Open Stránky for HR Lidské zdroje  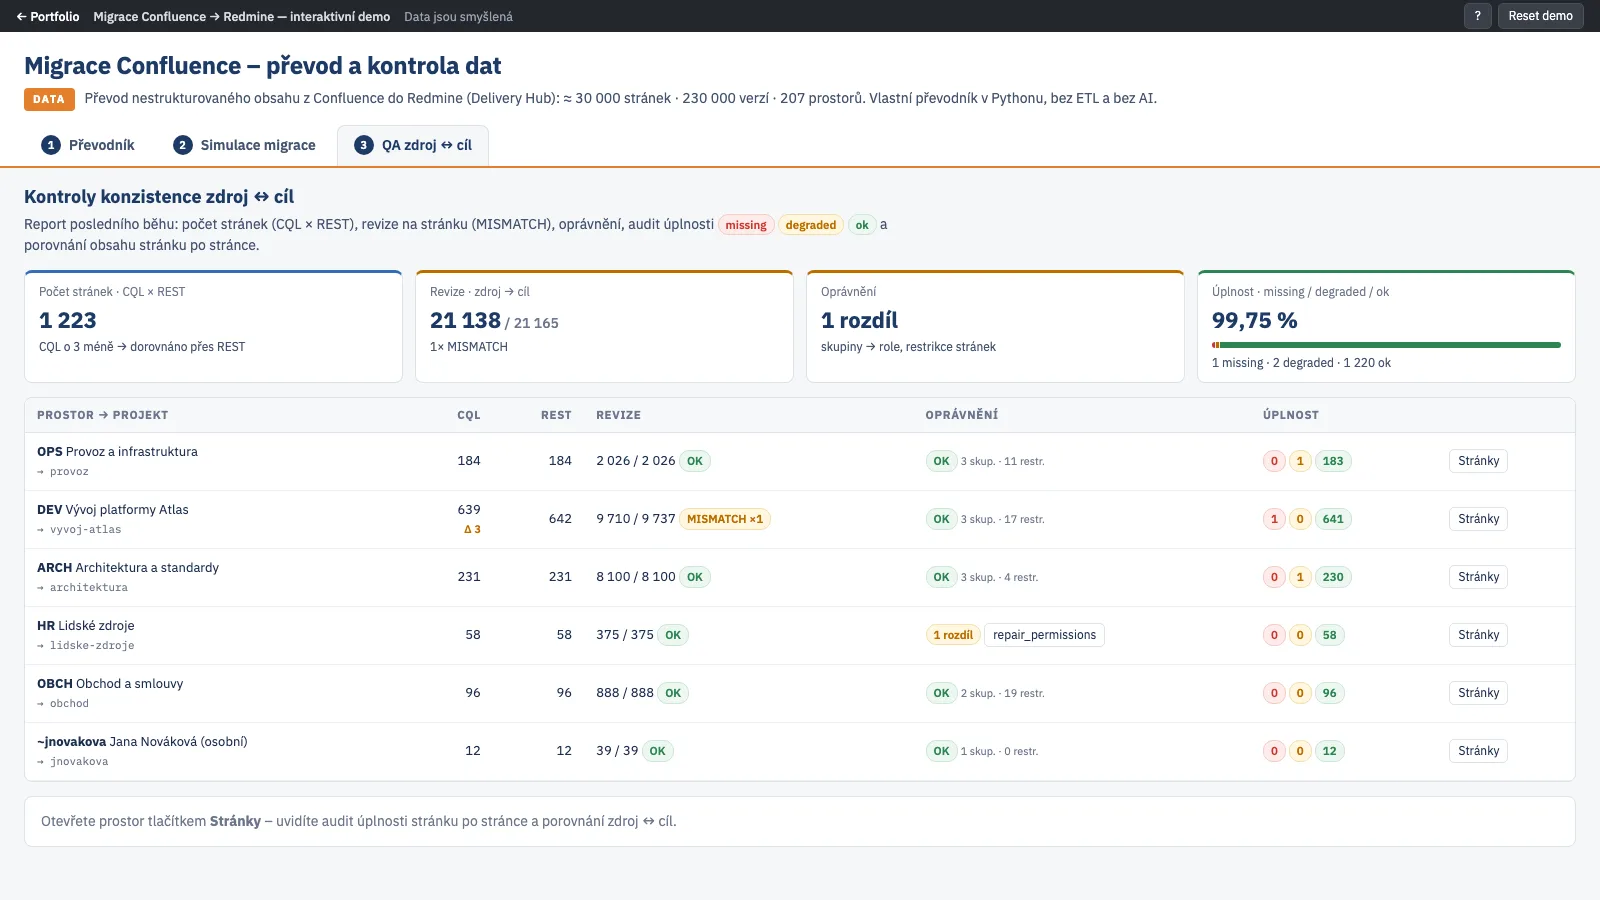(1478, 635)
